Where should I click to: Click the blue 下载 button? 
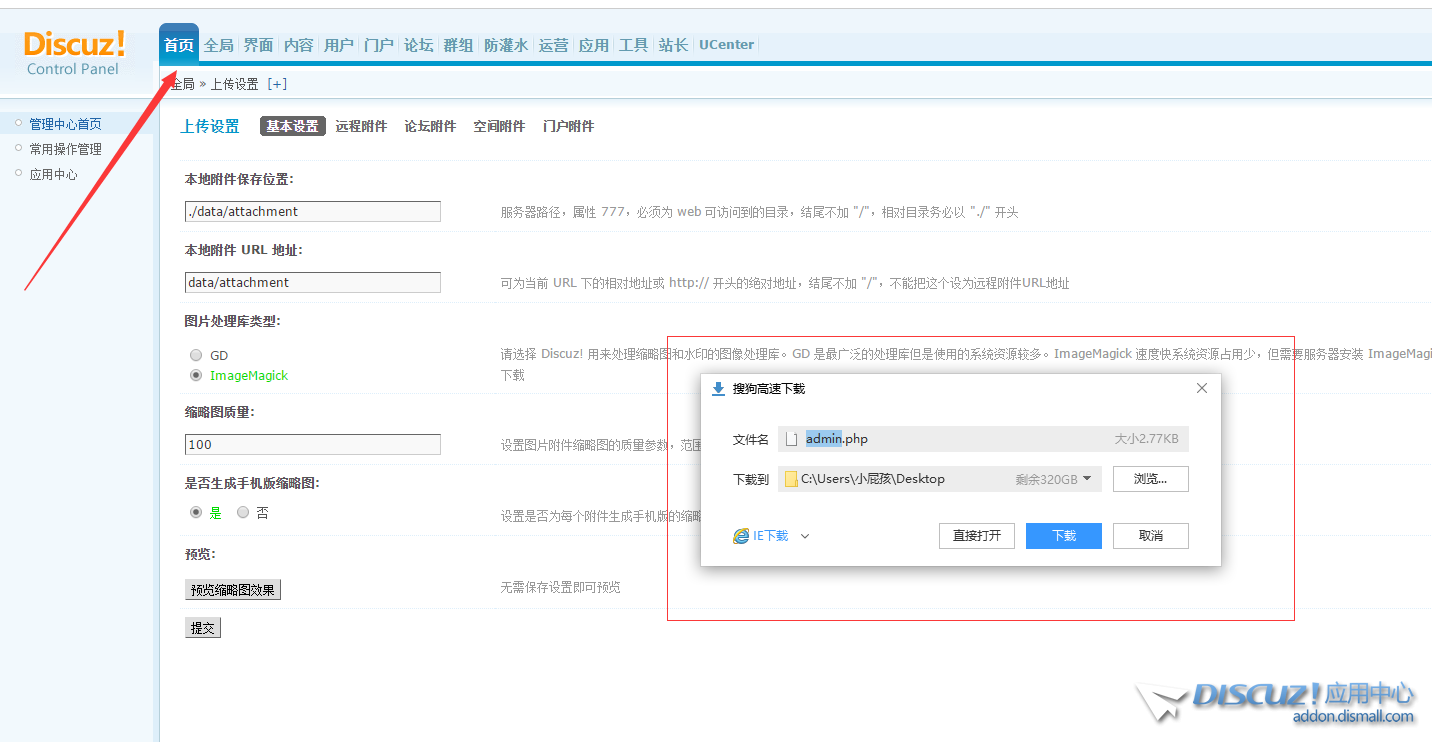1064,536
